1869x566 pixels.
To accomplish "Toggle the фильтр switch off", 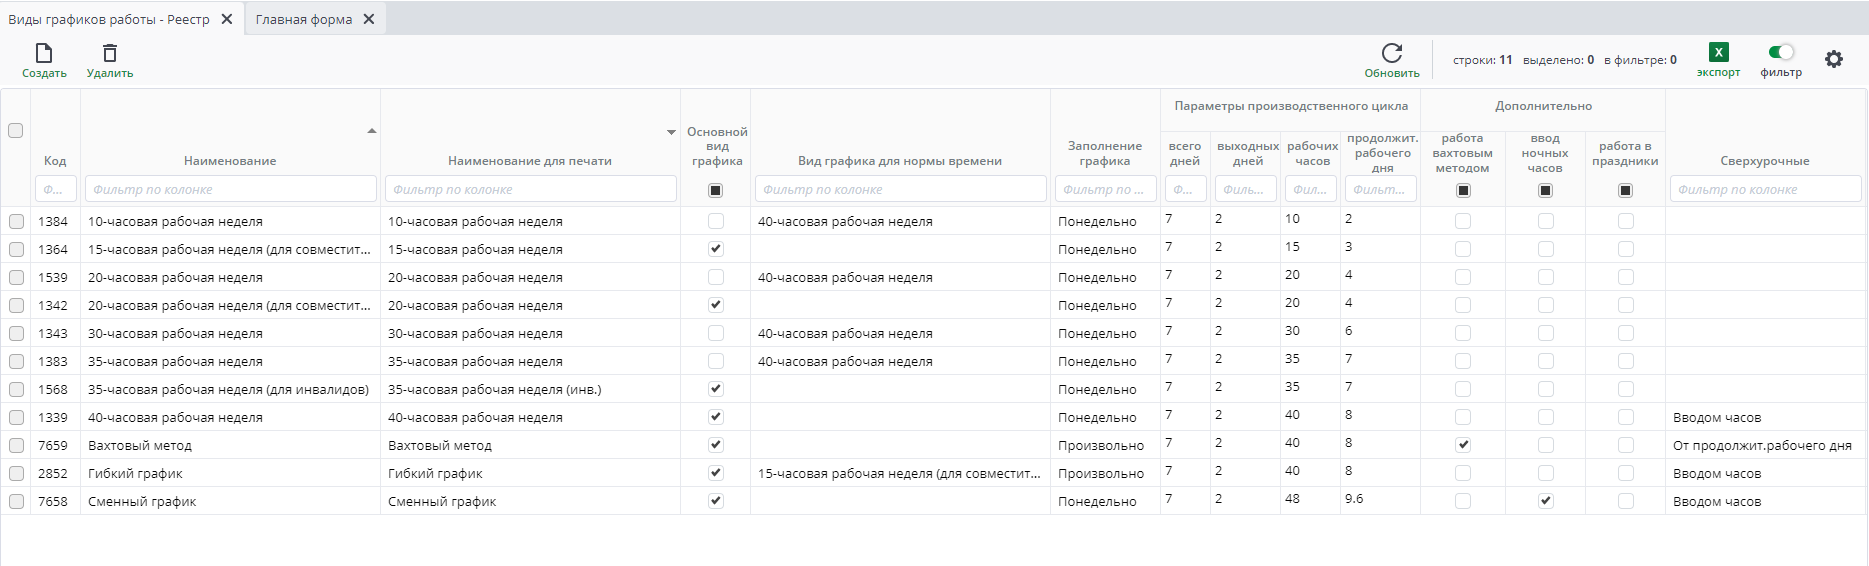I will 1780,52.
